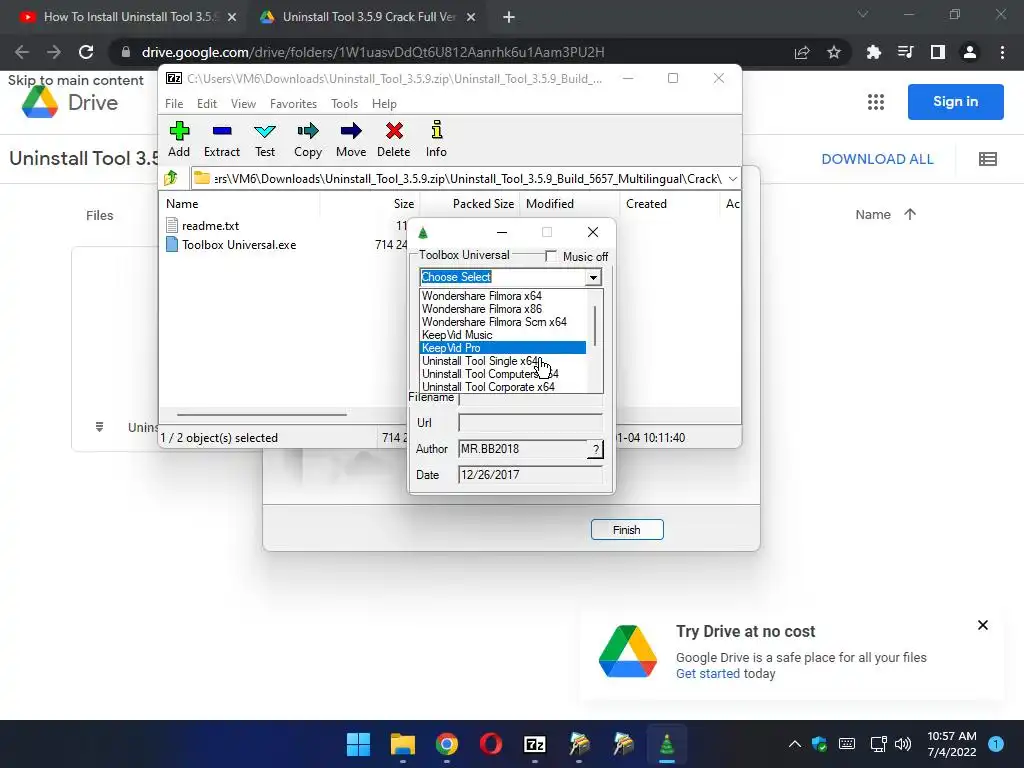Show hidden system tray icons
Screen dimensions: 1024x768
794,744
